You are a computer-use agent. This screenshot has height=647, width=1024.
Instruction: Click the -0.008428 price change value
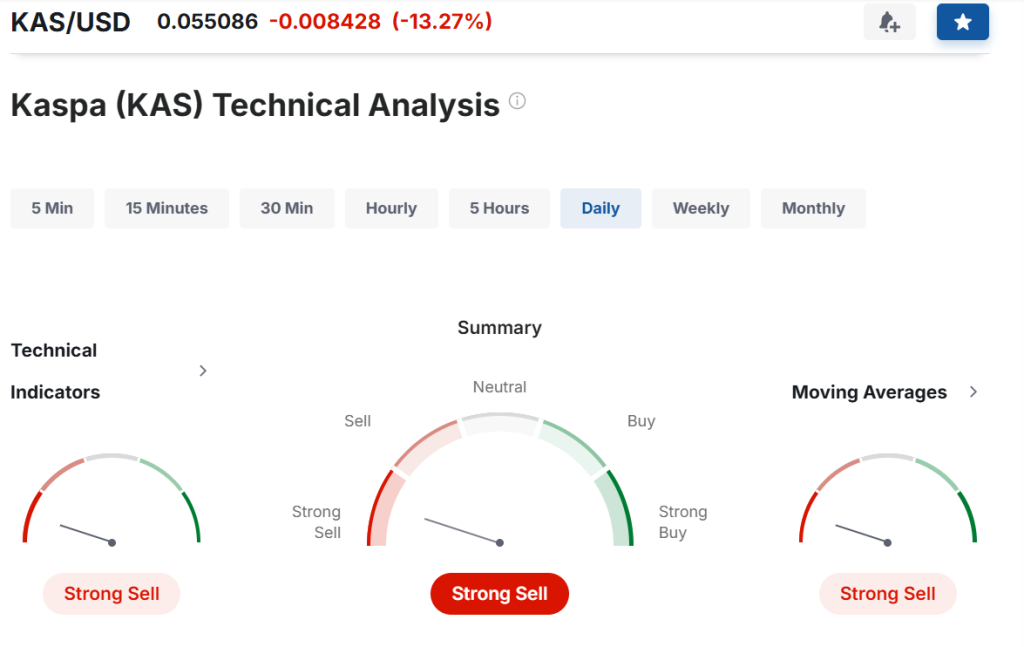click(x=325, y=22)
